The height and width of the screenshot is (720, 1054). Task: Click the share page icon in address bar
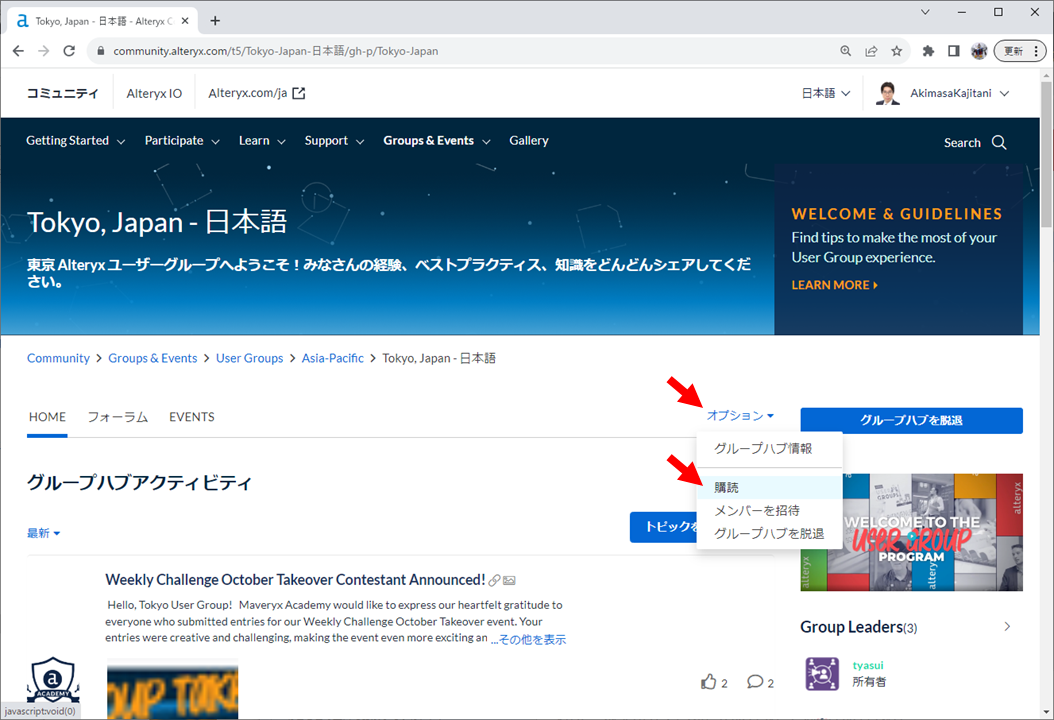[871, 51]
